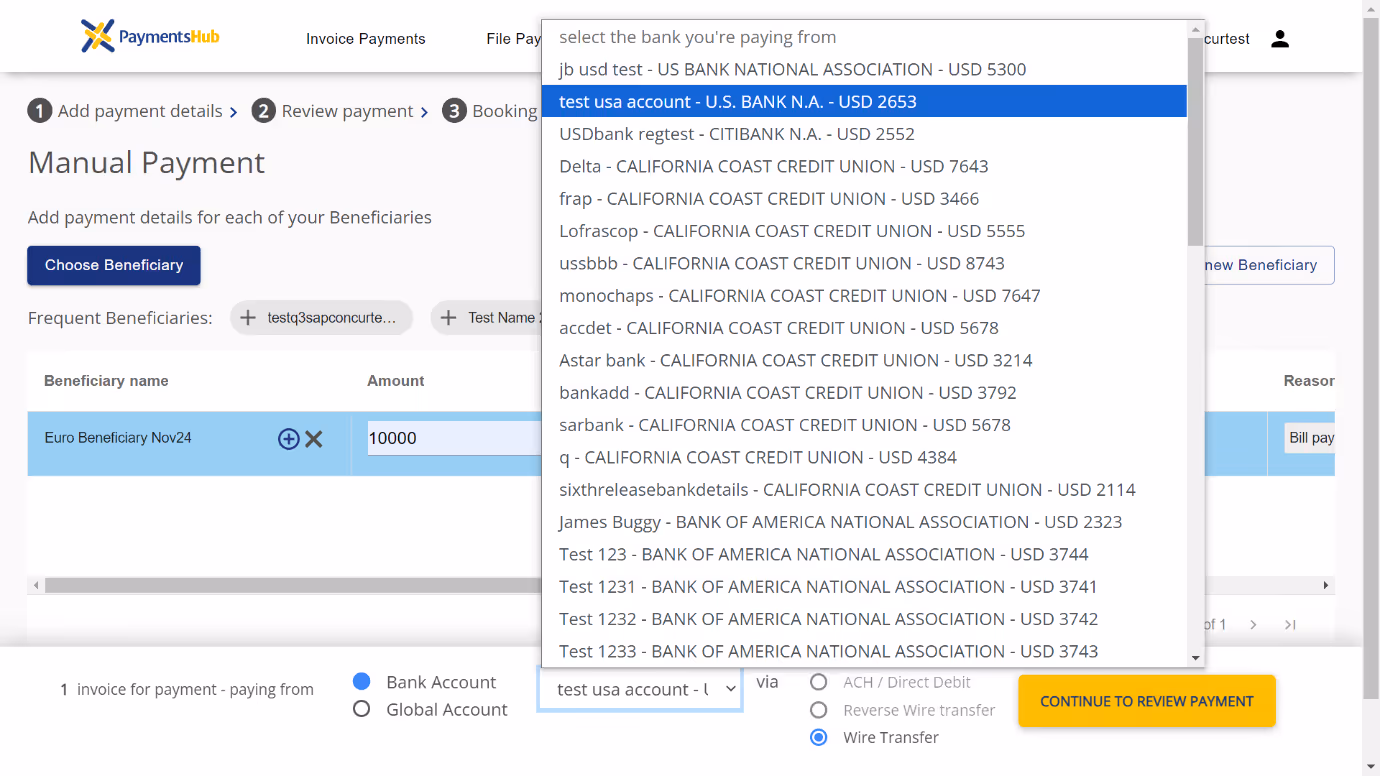Choose q - USD 4384 option
The width and height of the screenshot is (1380, 776).
pyautogui.click(x=864, y=457)
